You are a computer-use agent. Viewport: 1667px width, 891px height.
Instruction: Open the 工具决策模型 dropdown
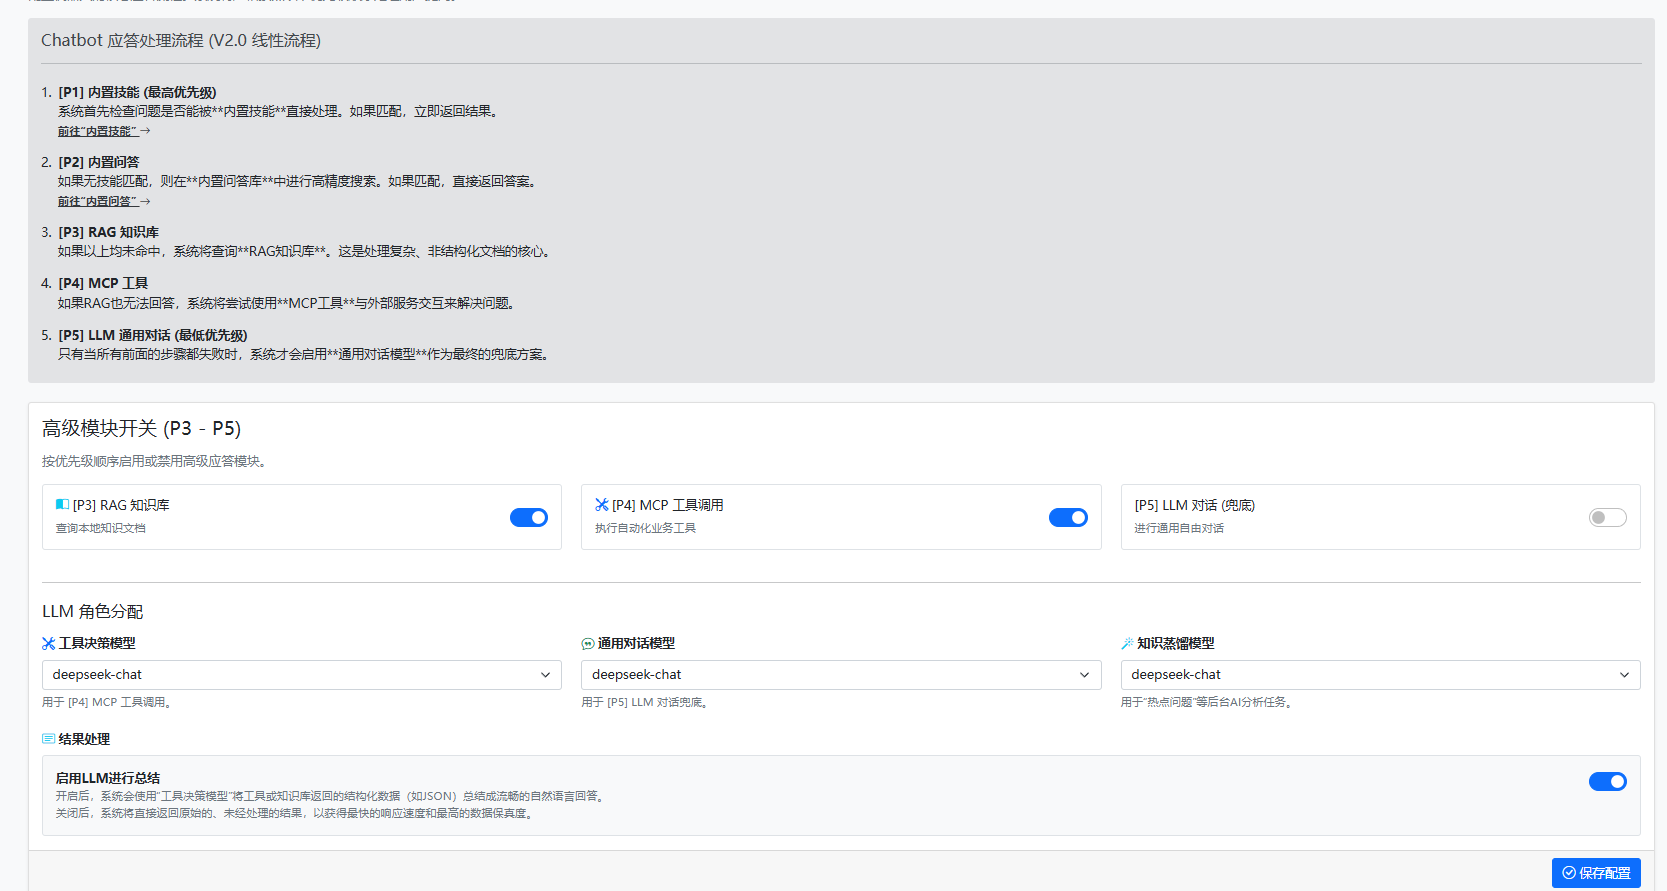point(301,675)
